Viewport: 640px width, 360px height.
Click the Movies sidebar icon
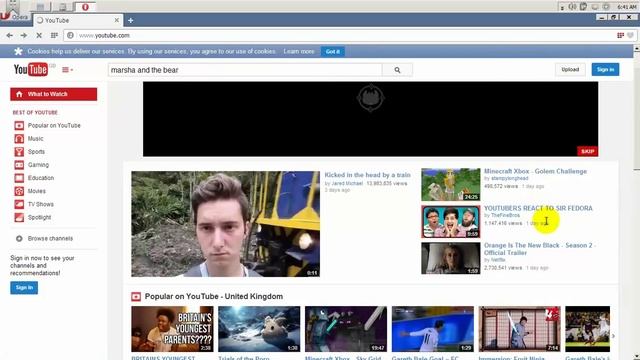click(19, 191)
